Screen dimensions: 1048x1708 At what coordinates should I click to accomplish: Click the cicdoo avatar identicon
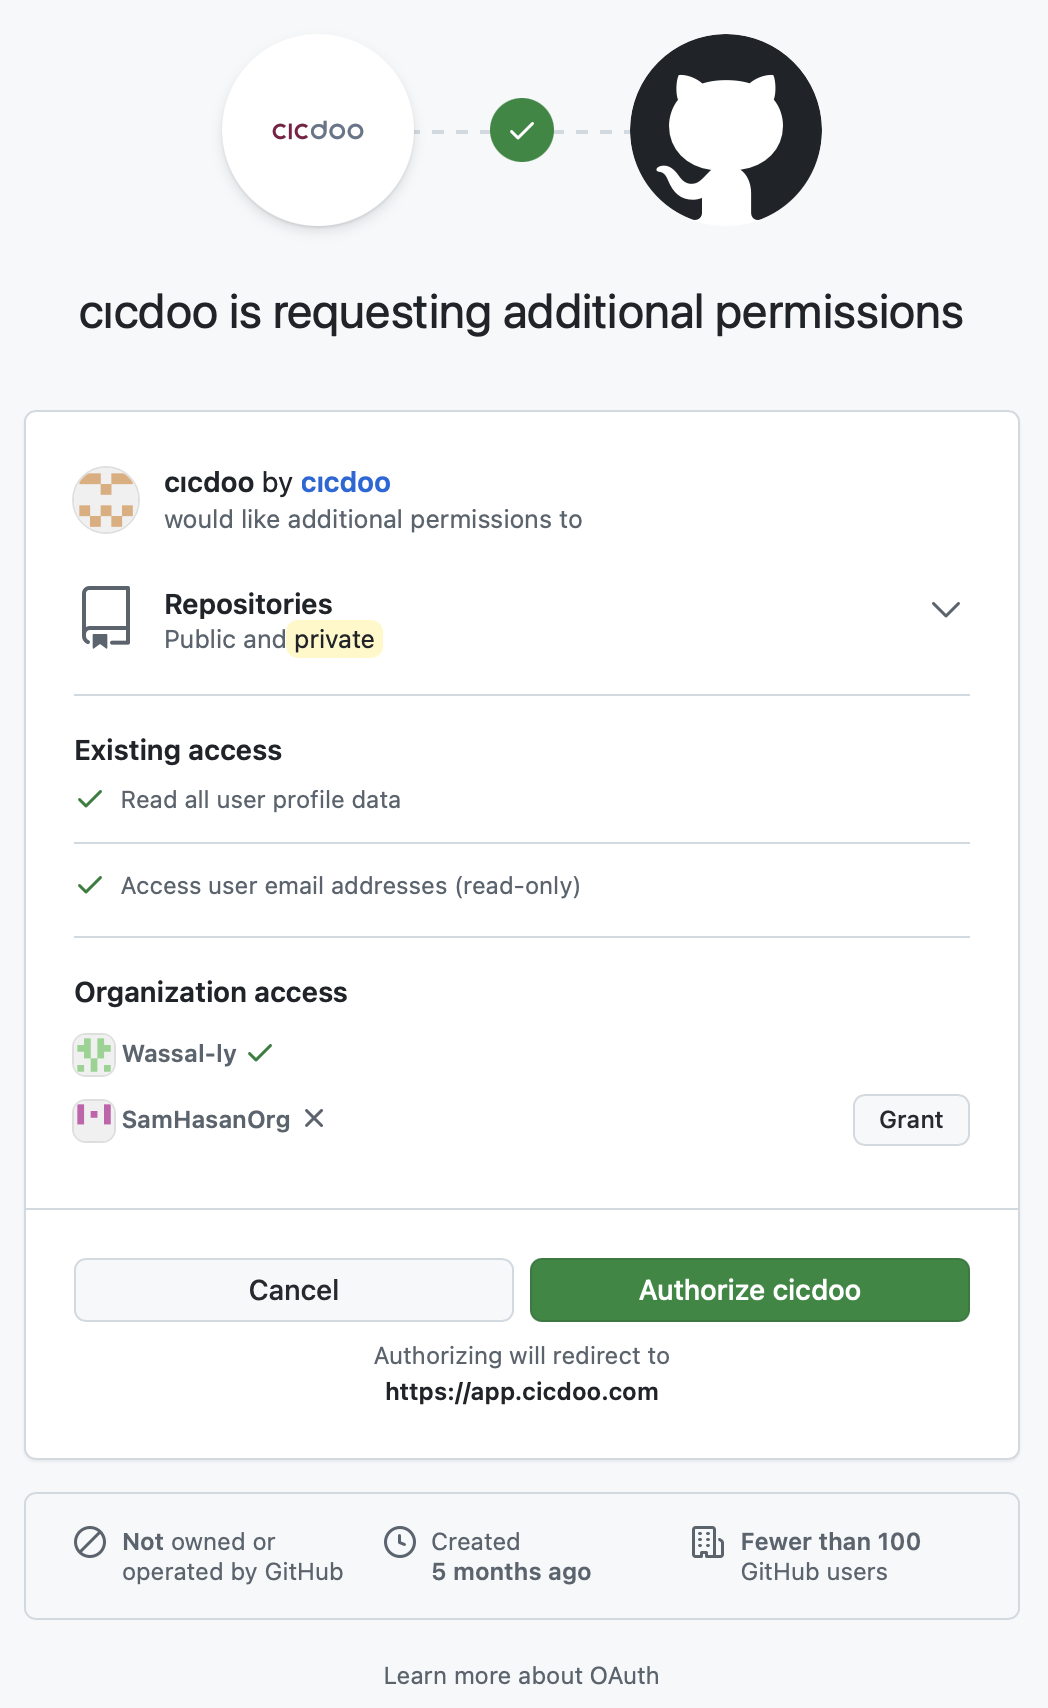[106, 500]
